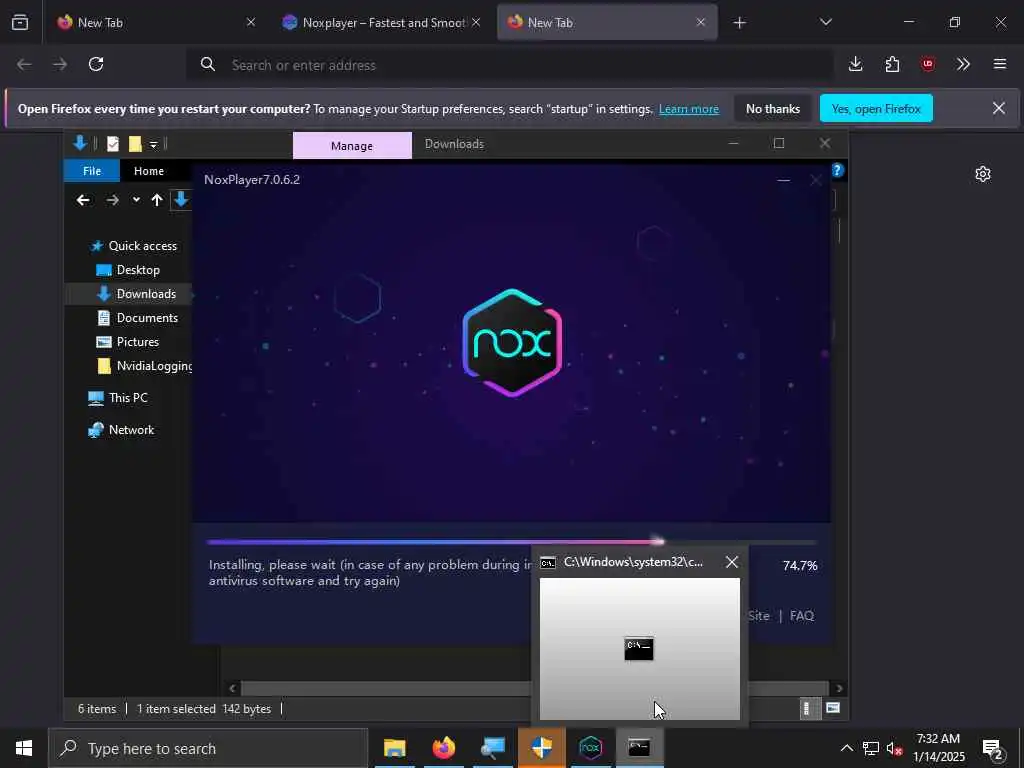The image size is (1024, 768).
Task: Click the No thanks button
Action: coord(773,109)
